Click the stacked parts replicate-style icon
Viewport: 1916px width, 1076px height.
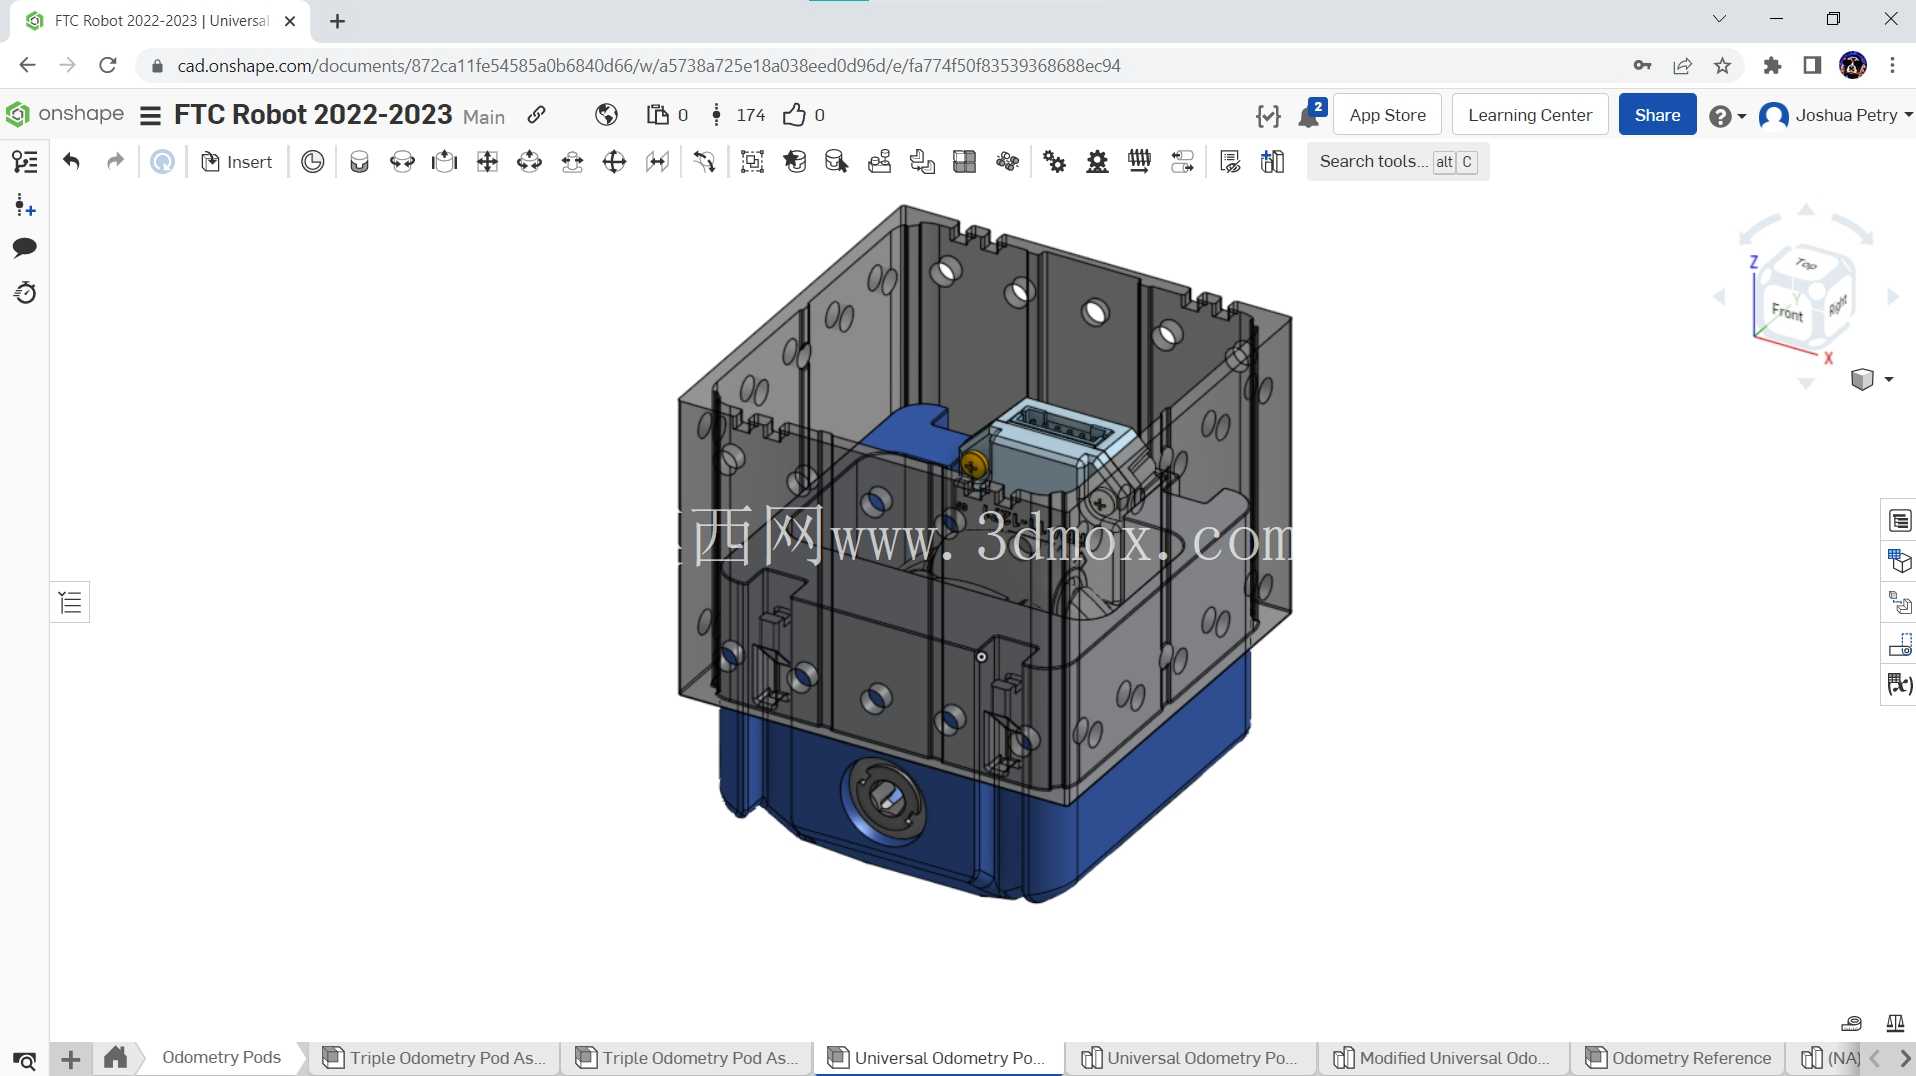click(880, 162)
